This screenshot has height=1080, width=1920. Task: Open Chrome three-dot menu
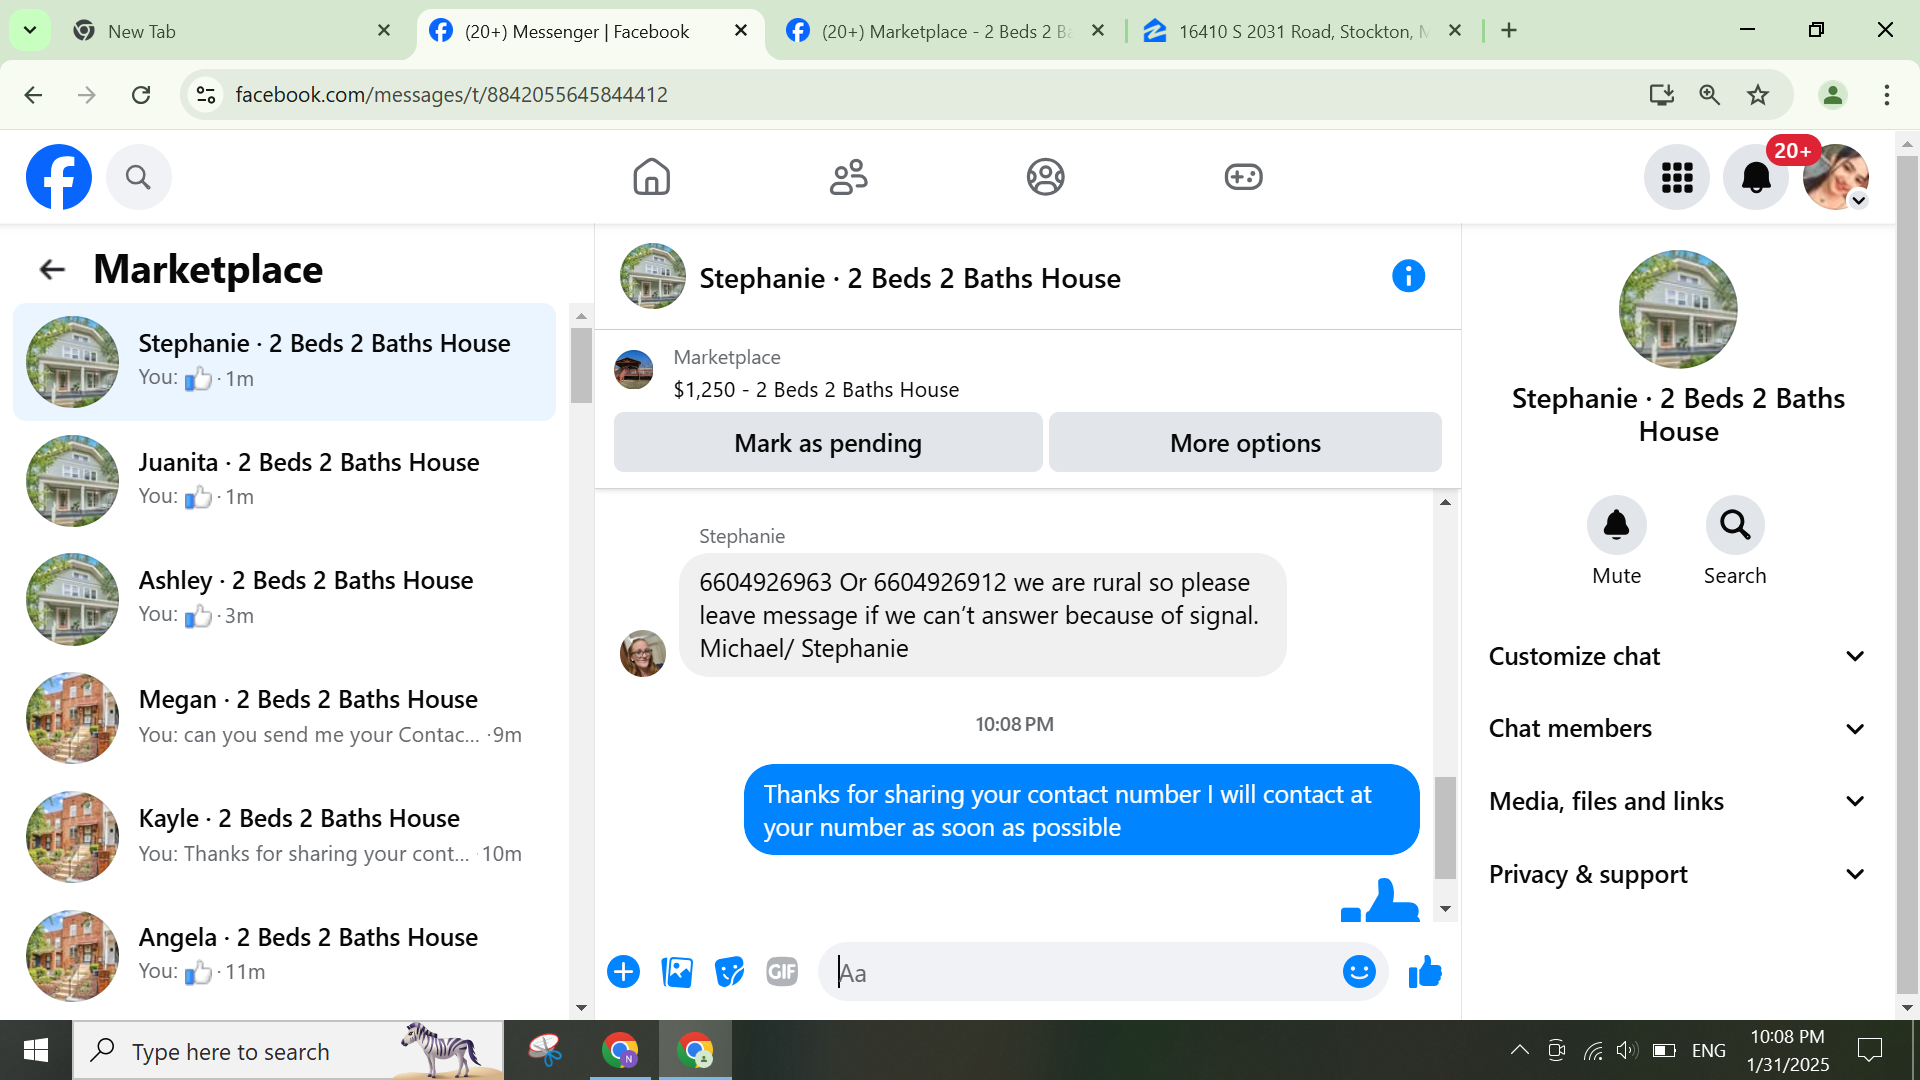tap(1887, 95)
